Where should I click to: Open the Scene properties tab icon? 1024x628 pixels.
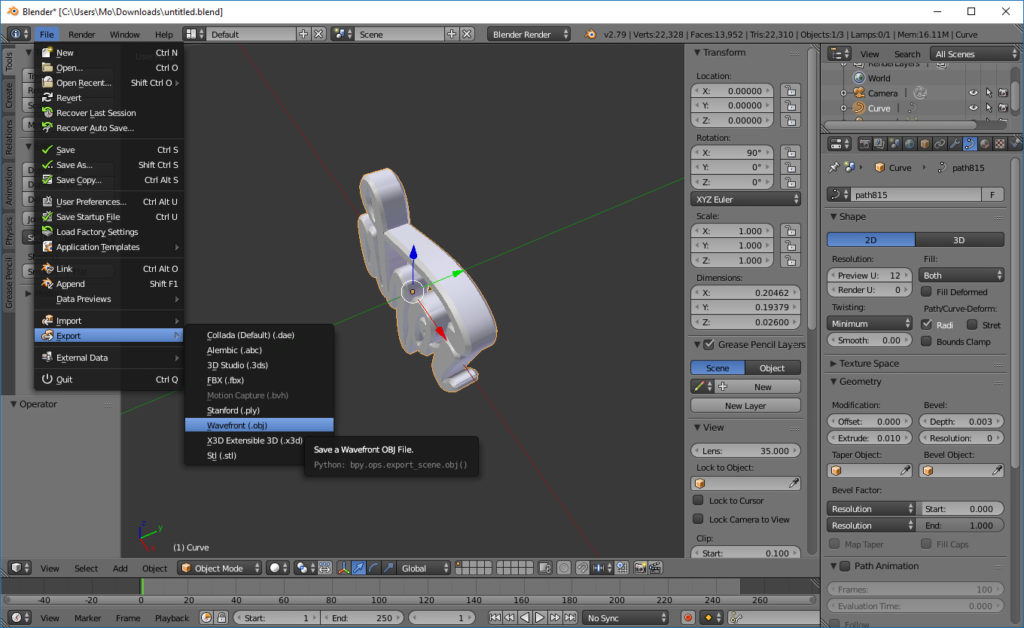pos(895,144)
